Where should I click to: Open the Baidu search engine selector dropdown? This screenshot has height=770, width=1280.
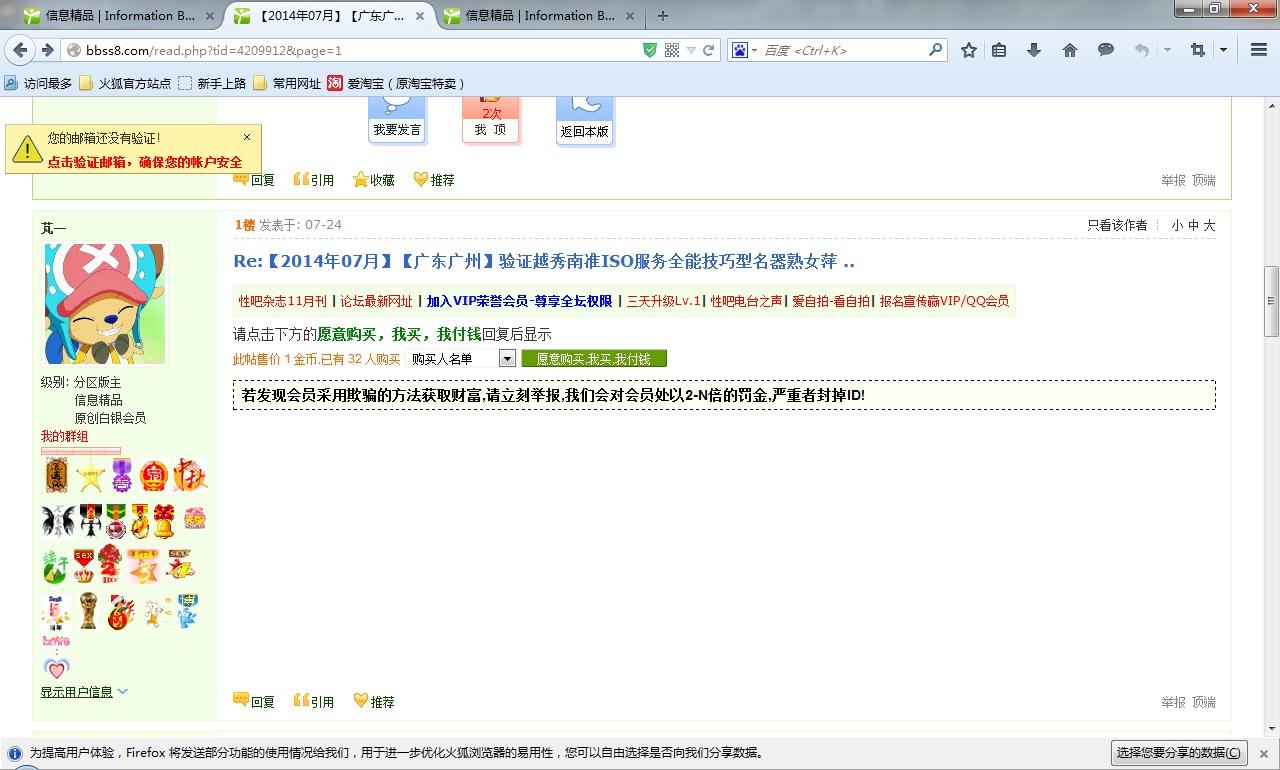click(744, 50)
